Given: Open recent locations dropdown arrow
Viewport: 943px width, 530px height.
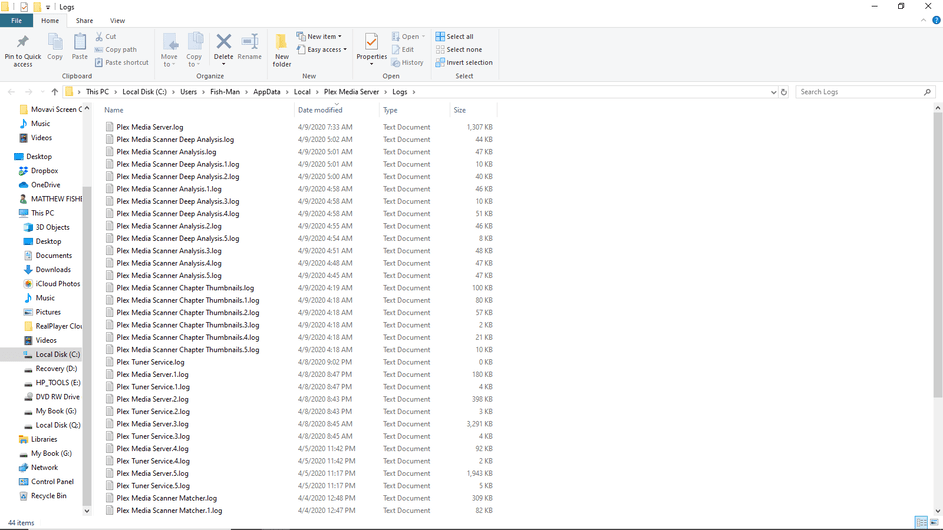Looking at the screenshot, I should 42,92.
